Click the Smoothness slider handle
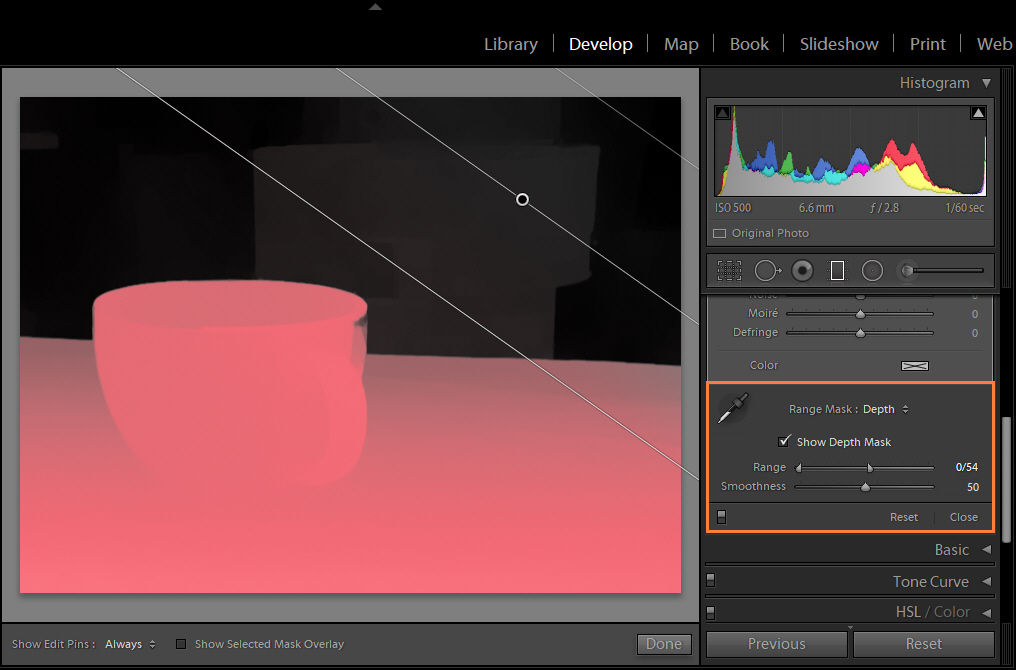1016x670 pixels. point(865,487)
